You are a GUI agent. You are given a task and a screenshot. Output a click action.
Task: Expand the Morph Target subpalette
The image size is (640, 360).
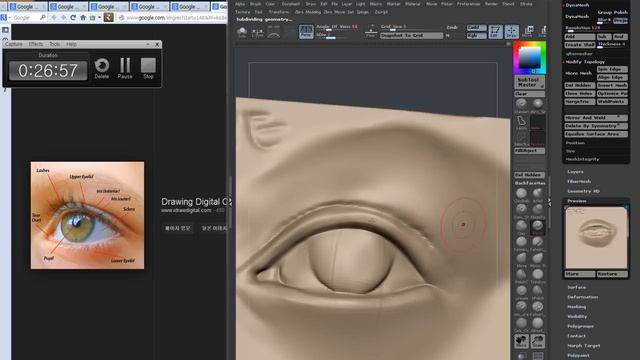(x=584, y=346)
